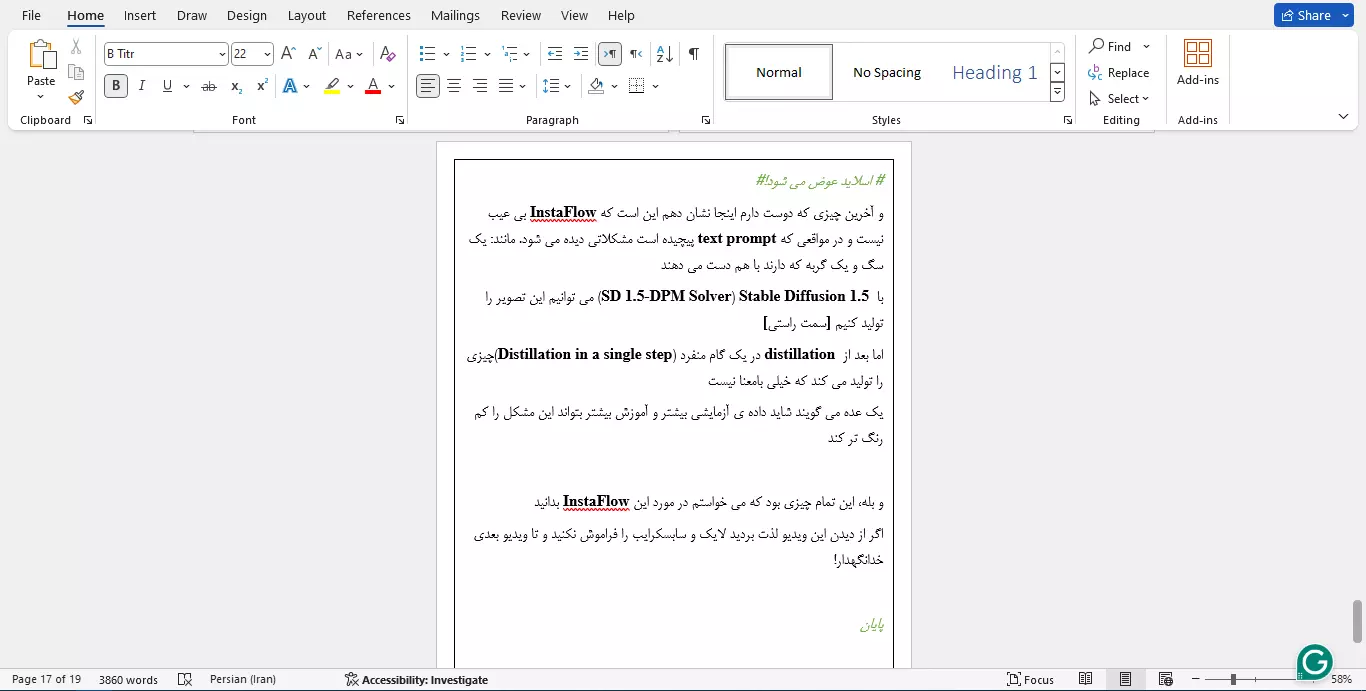The image size is (1366, 691).
Task: Insert a bulleted list
Action: 427,54
